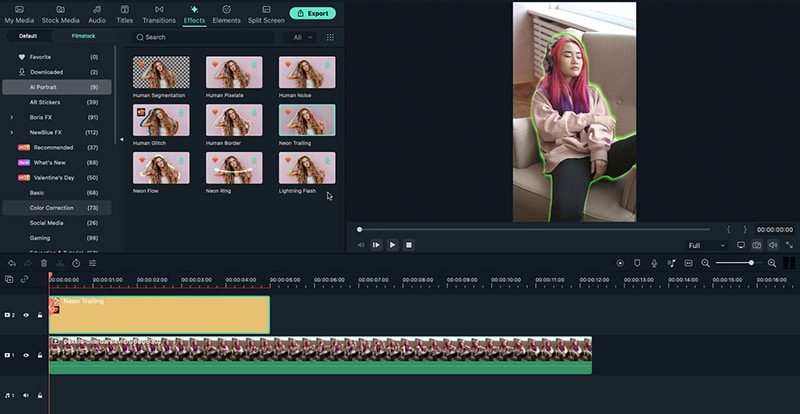Select the Human Segmentation effect thumbnail
The width and height of the screenshot is (800, 414).
(161, 72)
